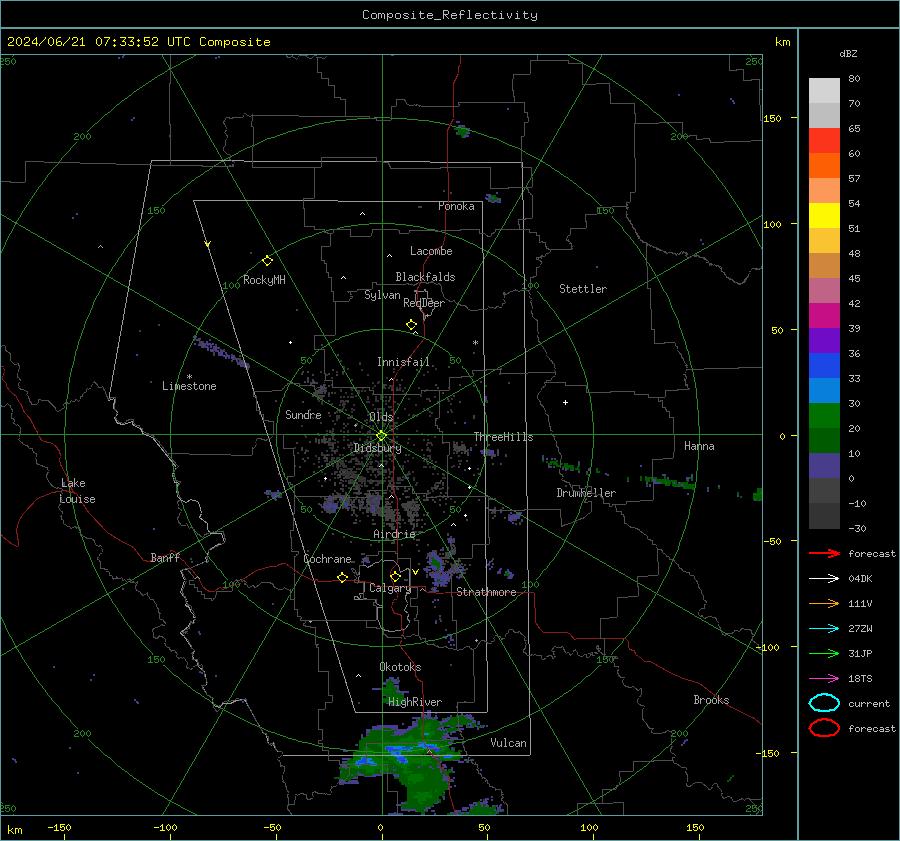Click the Okotoks label
Screen dimensions: 900x841
(400, 667)
